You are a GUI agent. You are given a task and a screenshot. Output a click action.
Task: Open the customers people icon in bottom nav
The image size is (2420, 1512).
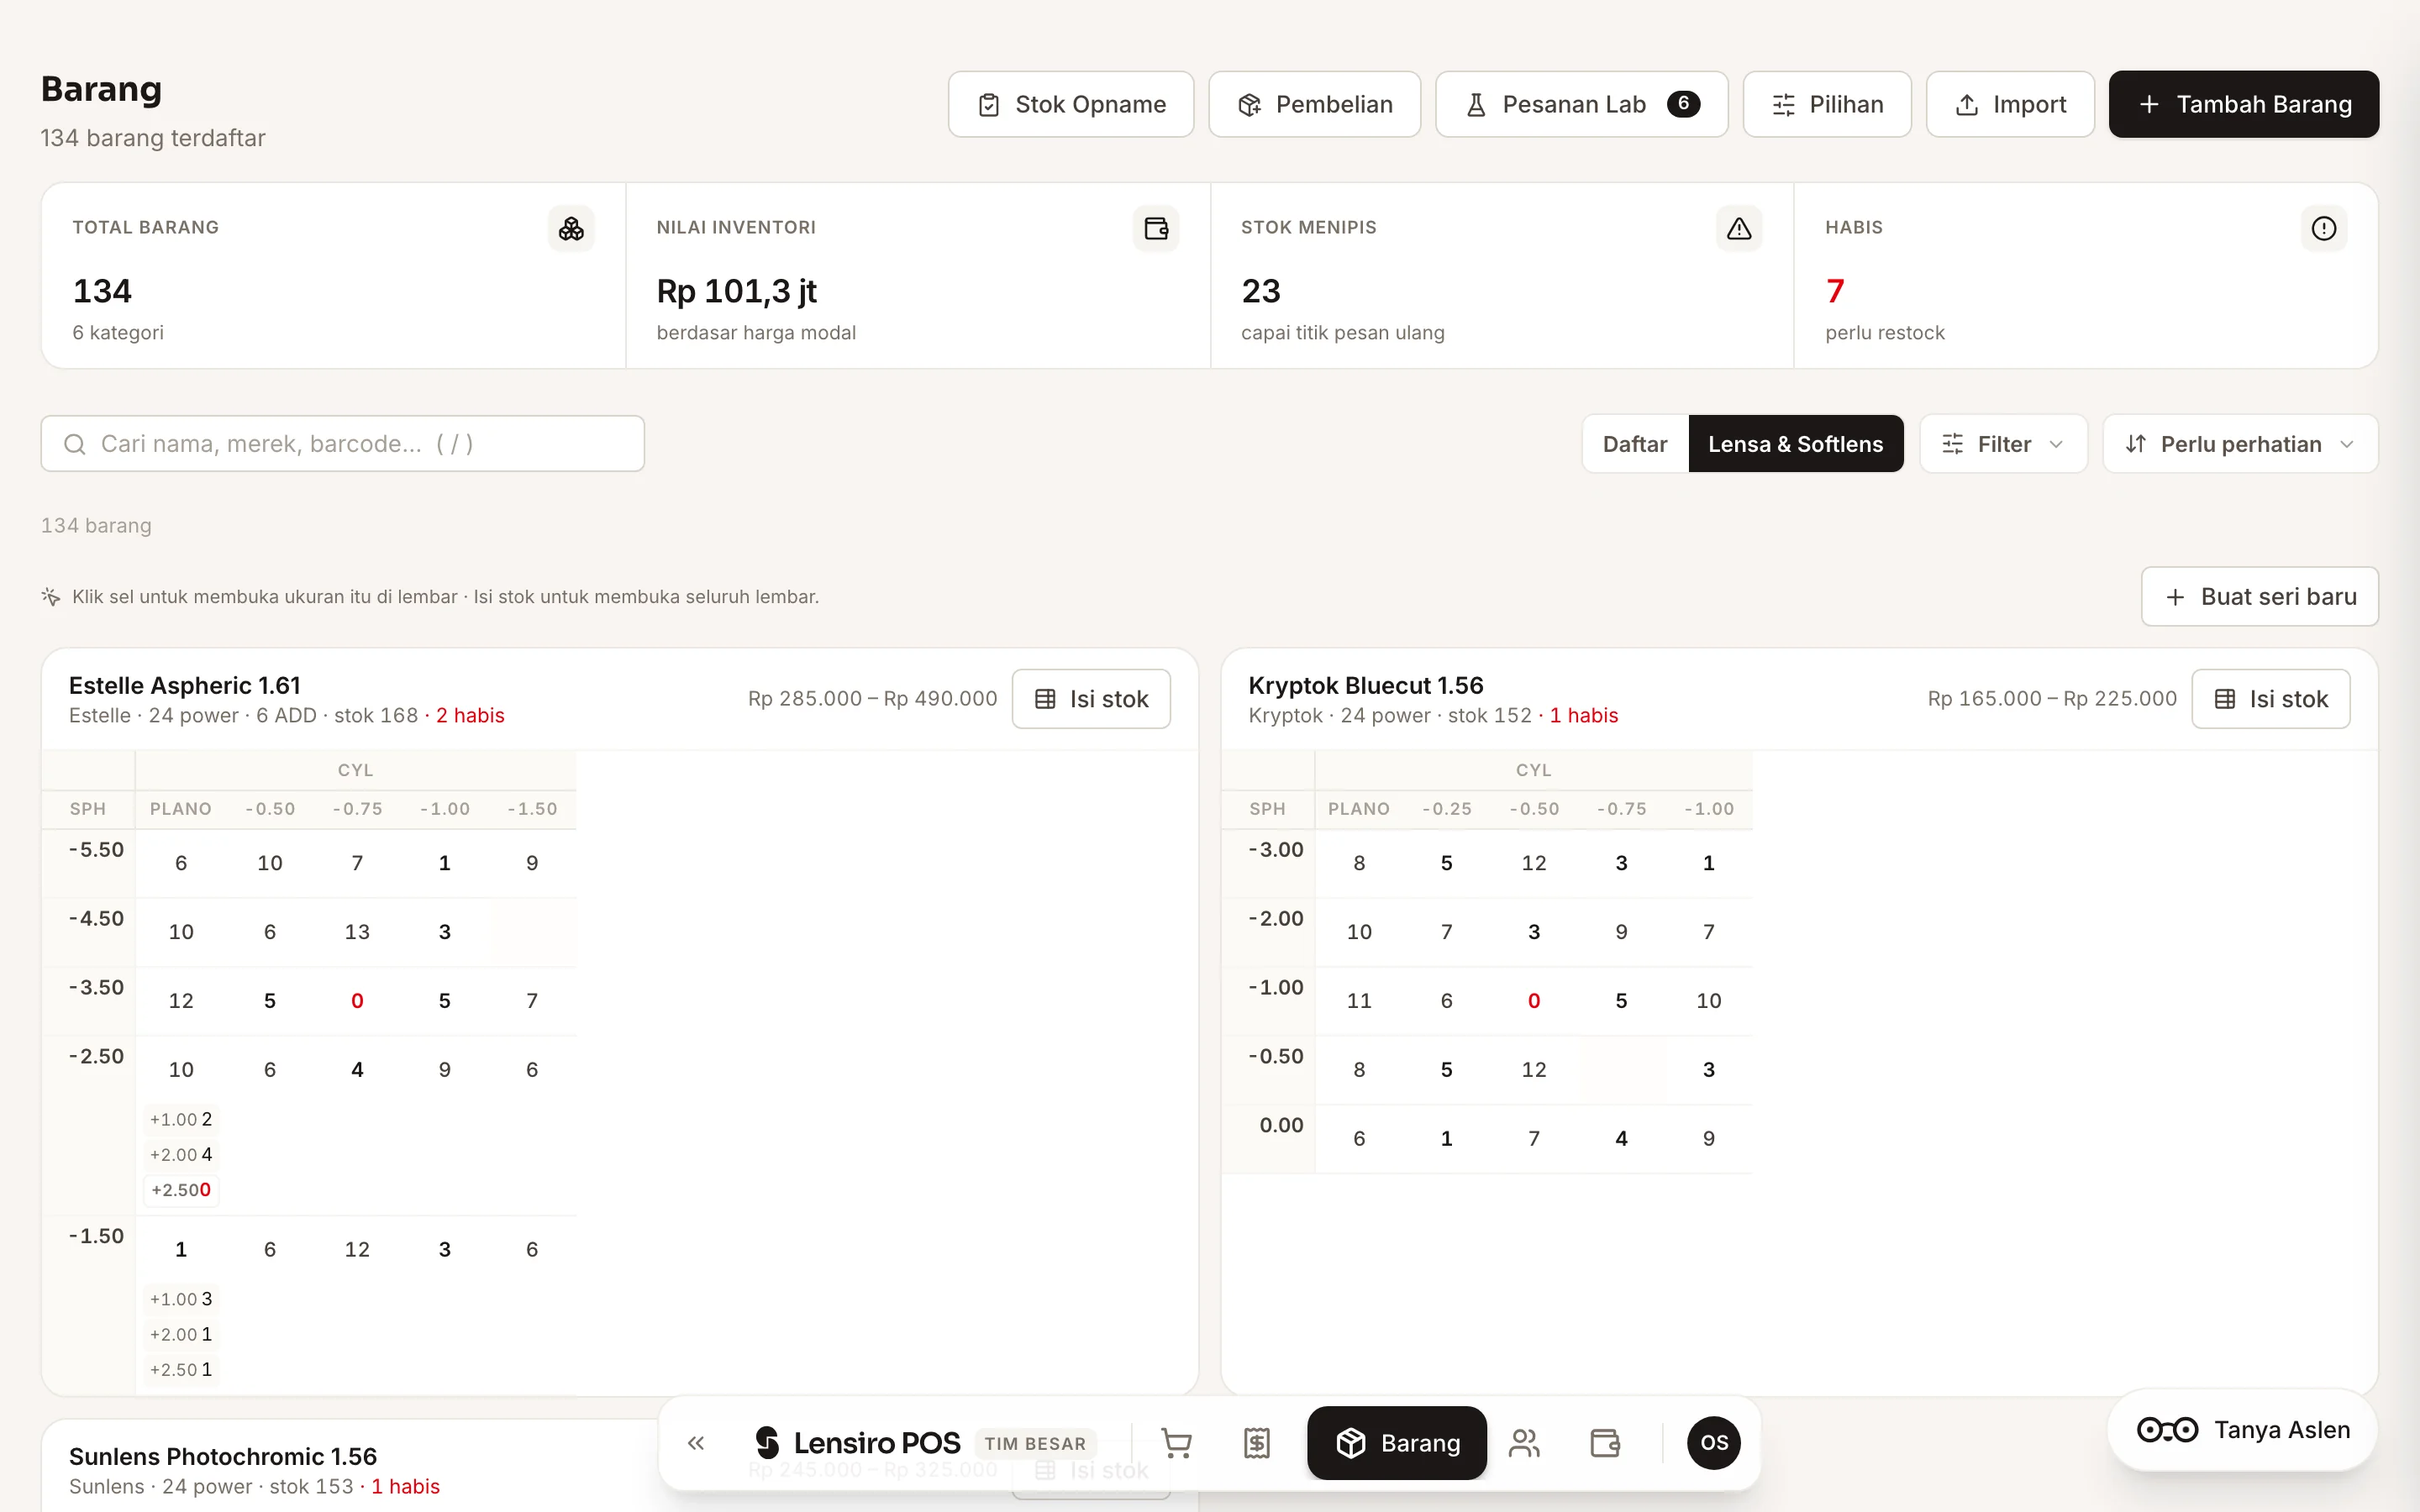[1524, 1443]
